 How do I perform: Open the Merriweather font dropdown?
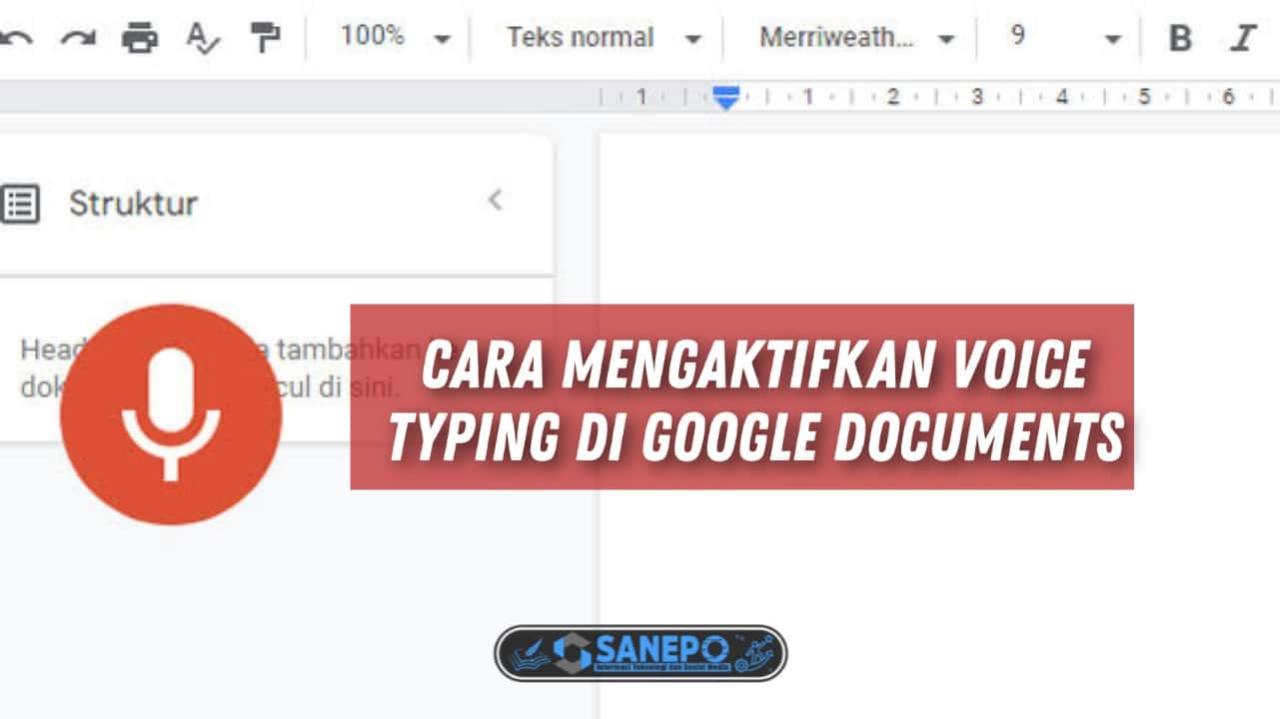point(856,38)
